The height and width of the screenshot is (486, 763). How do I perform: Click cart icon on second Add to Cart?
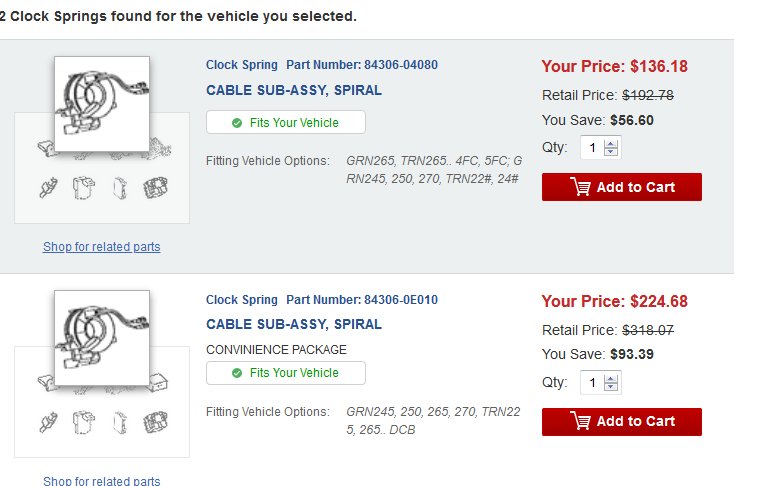(581, 421)
